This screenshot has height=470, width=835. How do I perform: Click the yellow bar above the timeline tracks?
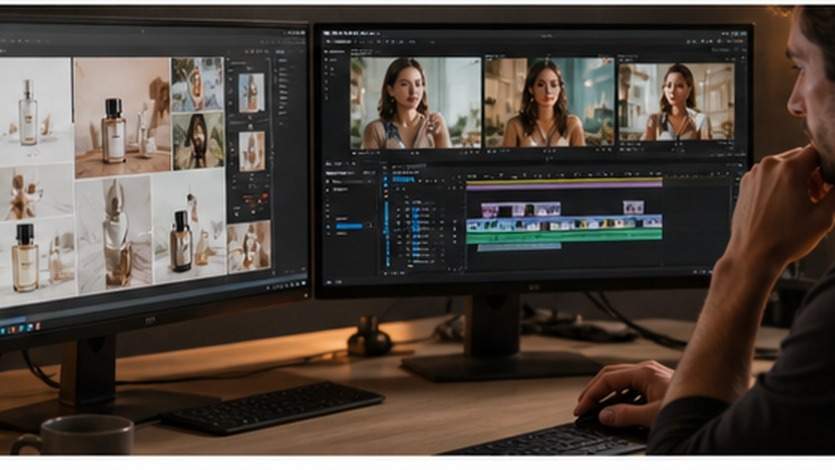click(564, 180)
